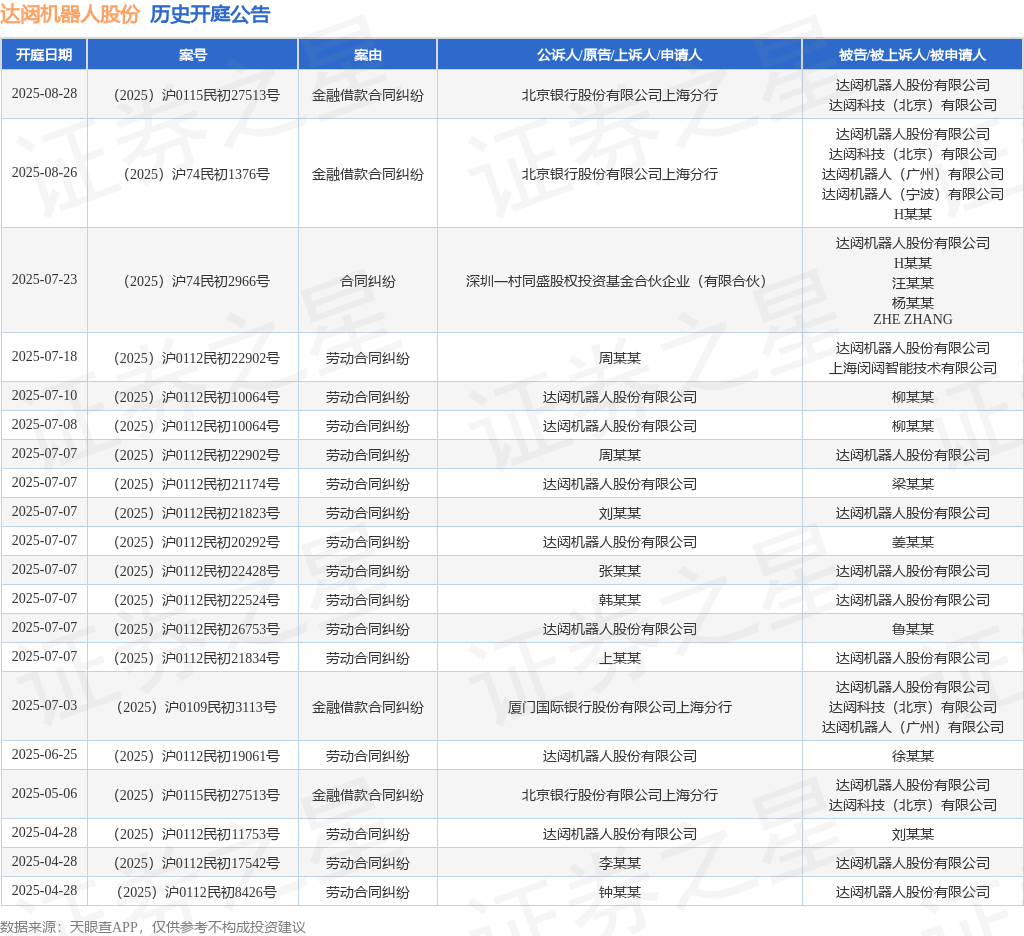The image size is (1024, 936).
Task: Click defendant 鲁某某
Action: [x=912, y=630]
